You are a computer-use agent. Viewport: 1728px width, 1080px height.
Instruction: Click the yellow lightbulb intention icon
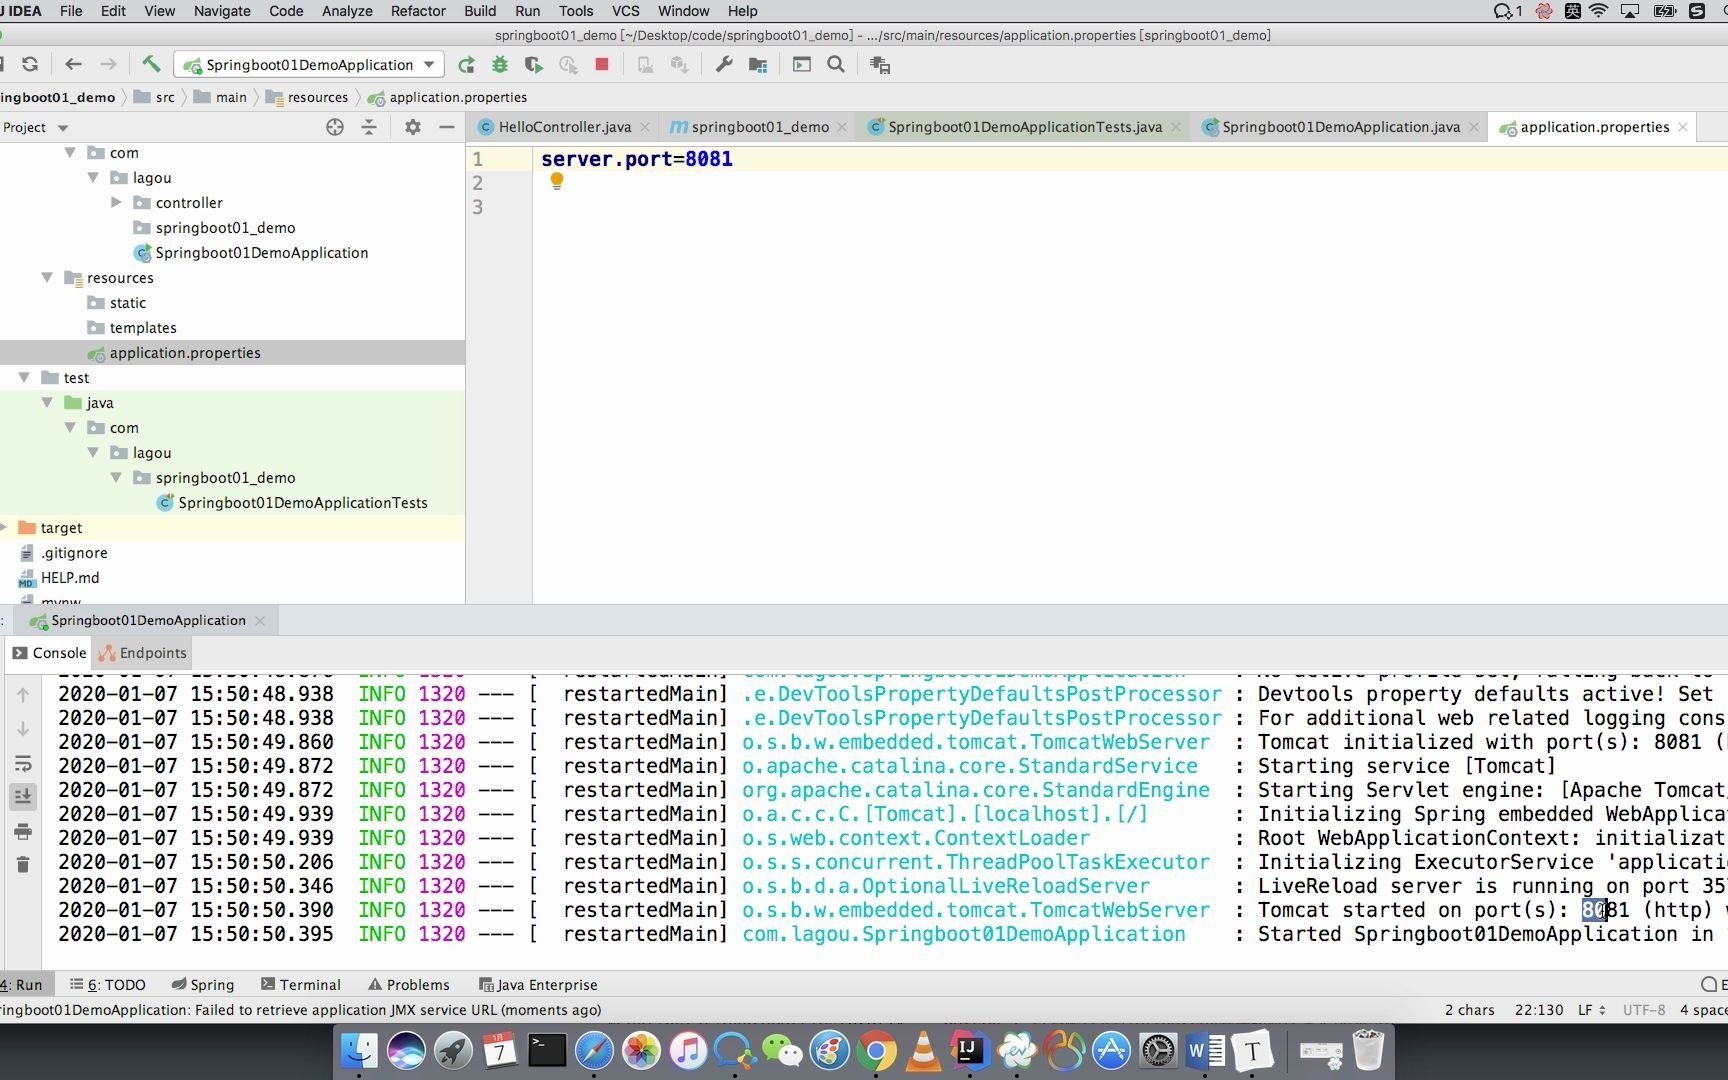coord(557,181)
